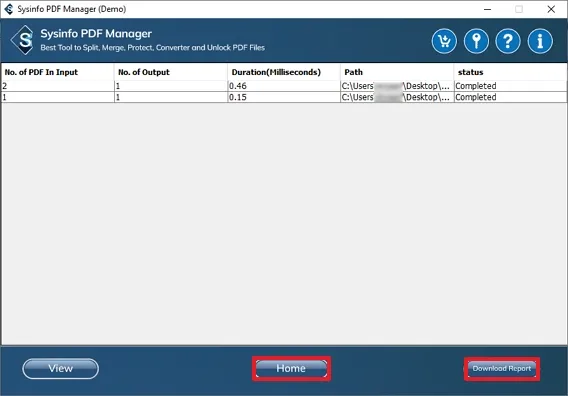The image size is (568, 396).
Task: Select the No. of PDF In Input column header
Action: click(58, 72)
